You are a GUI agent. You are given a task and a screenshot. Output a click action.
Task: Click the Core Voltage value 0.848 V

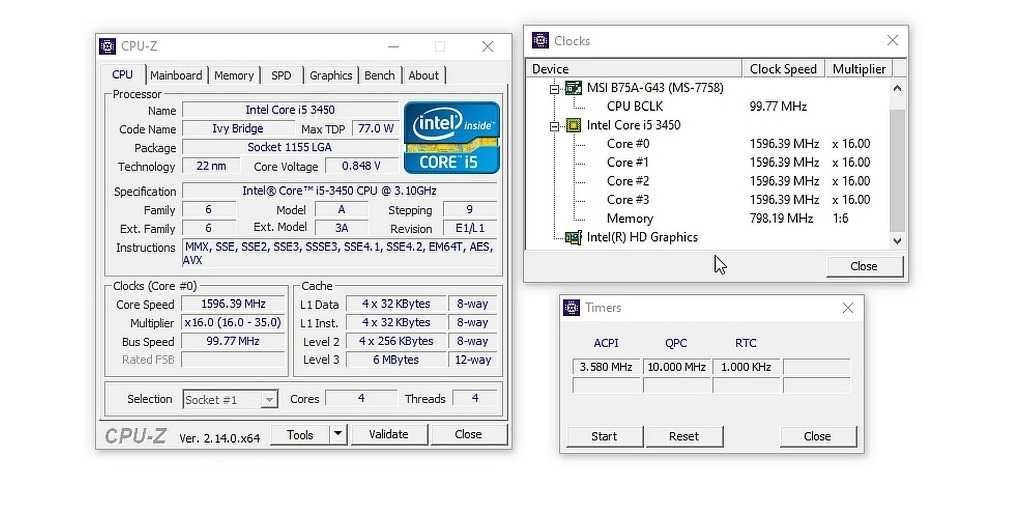[x=361, y=166]
